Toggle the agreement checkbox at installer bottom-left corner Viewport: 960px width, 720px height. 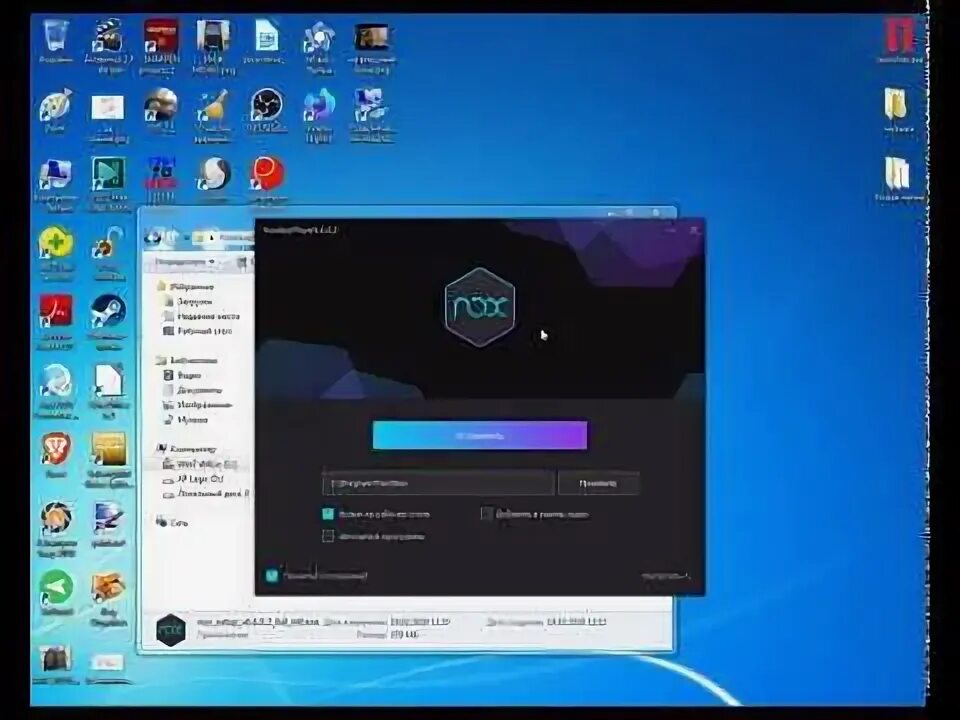(271, 575)
